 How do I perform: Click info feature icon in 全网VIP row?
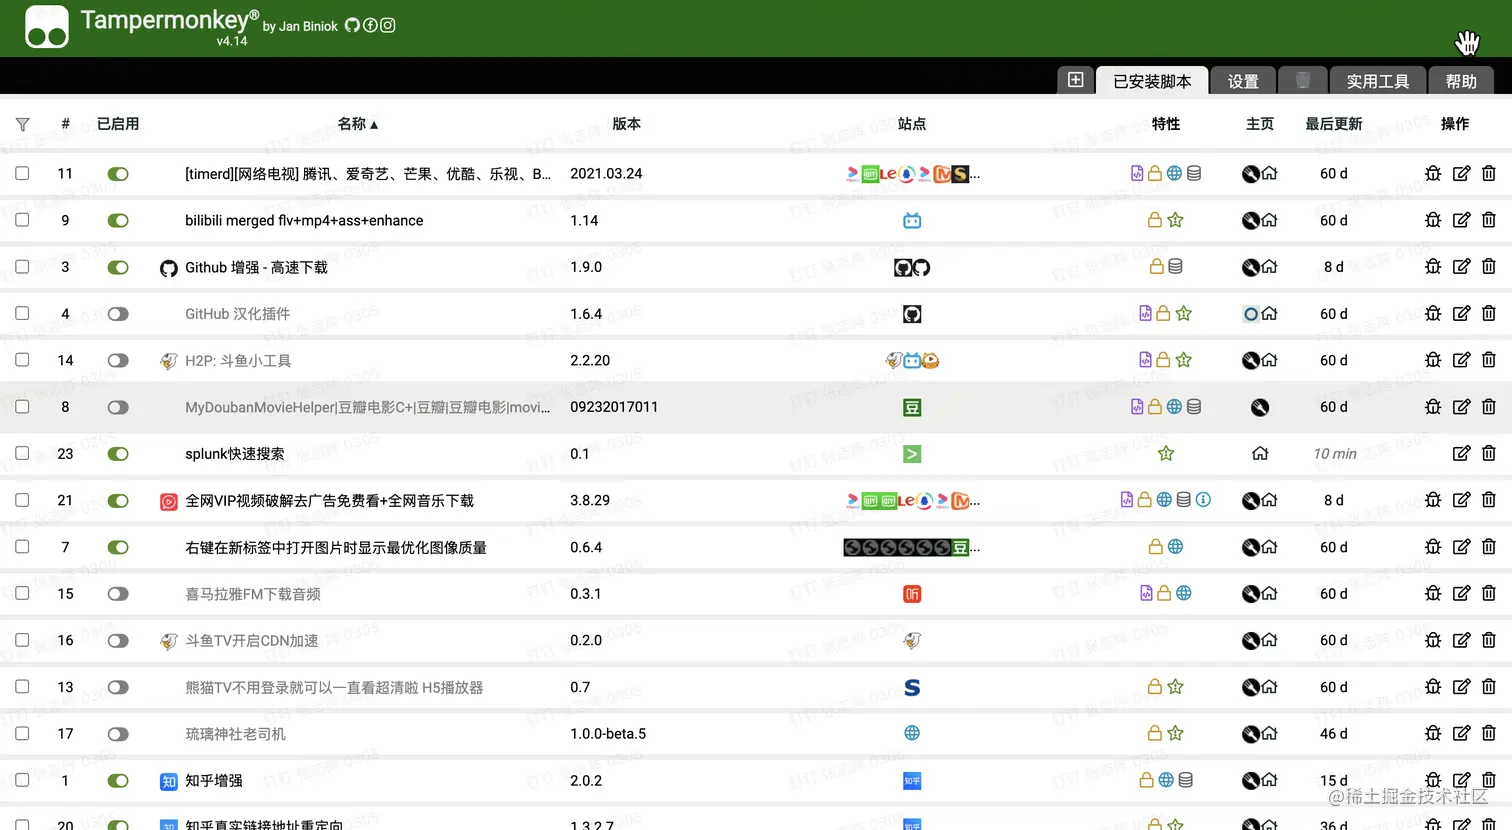[x=1203, y=499]
